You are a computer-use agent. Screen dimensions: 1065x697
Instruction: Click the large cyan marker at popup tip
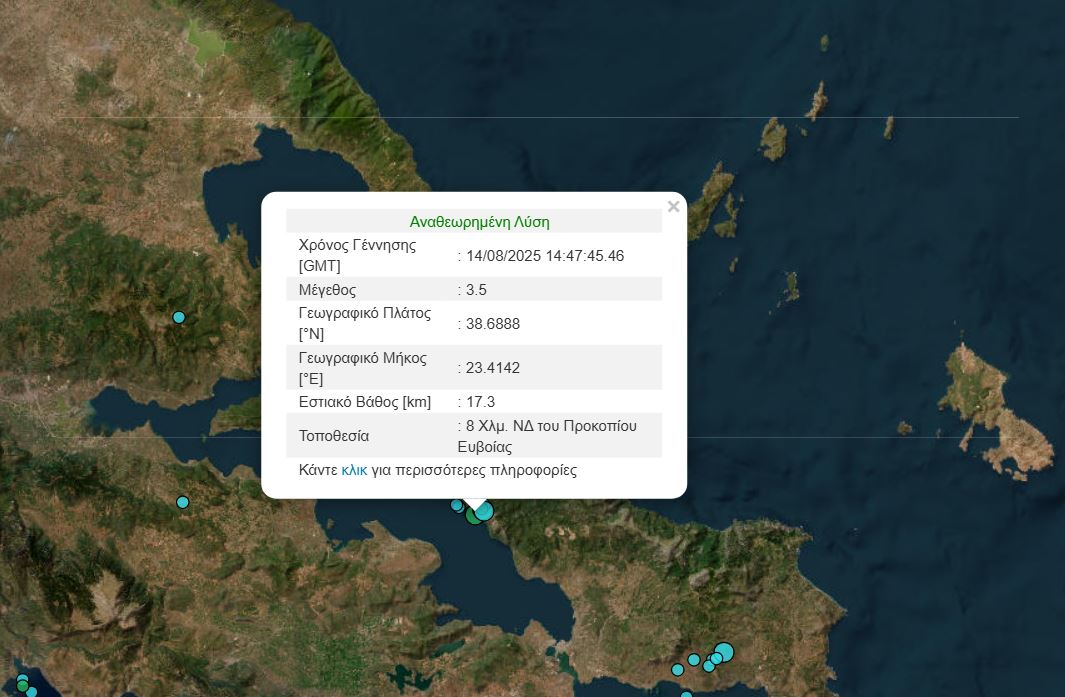tap(484, 511)
